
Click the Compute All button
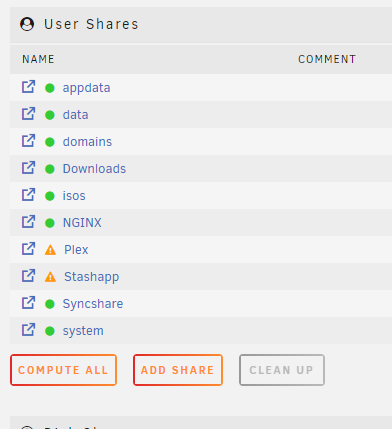(x=63, y=370)
